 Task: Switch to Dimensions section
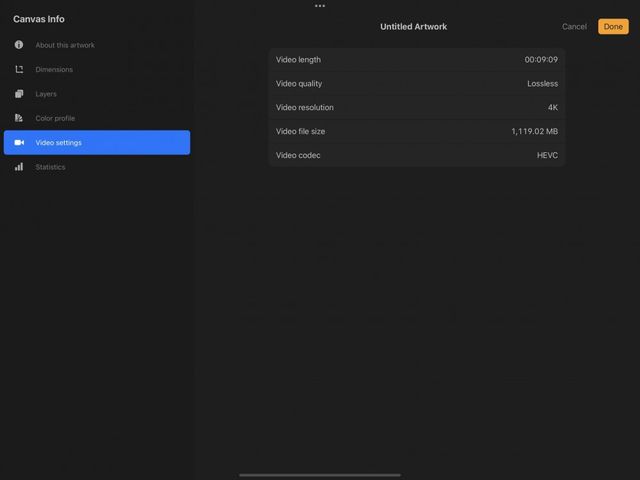(97, 69)
